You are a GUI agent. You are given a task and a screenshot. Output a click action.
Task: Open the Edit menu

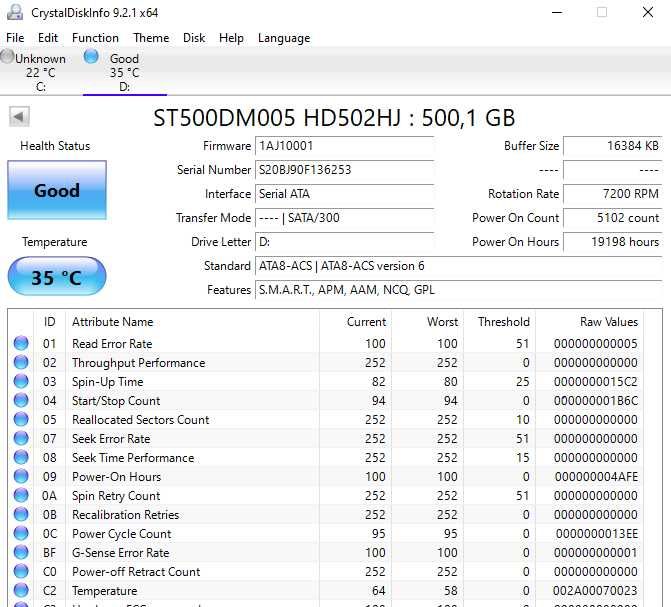click(48, 38)
